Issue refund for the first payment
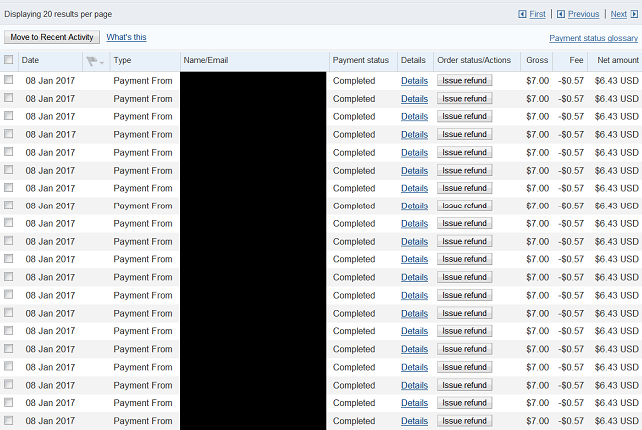The height and width of the screenshot is (430, 642). 464,80
